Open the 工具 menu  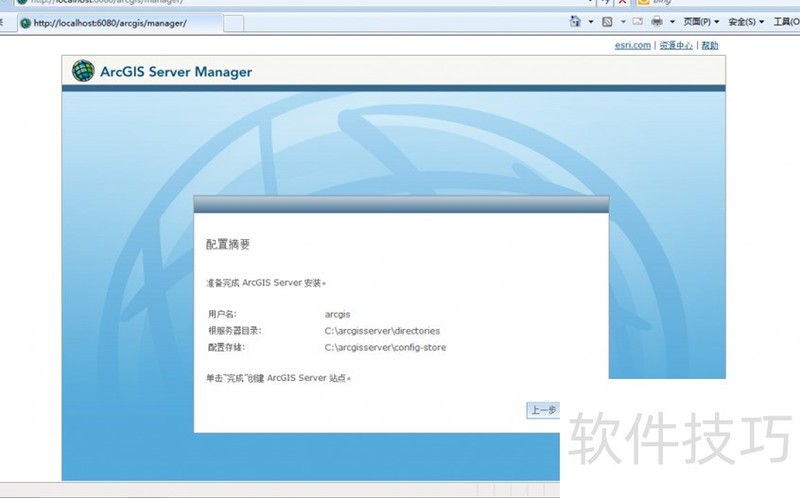tap(786, 21)
